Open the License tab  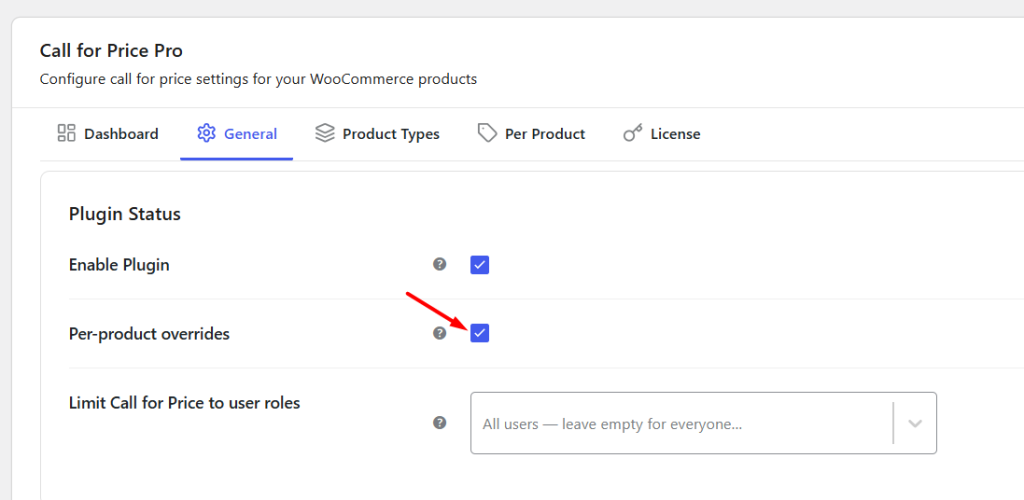pyautogui.click(x=661, y=134)
